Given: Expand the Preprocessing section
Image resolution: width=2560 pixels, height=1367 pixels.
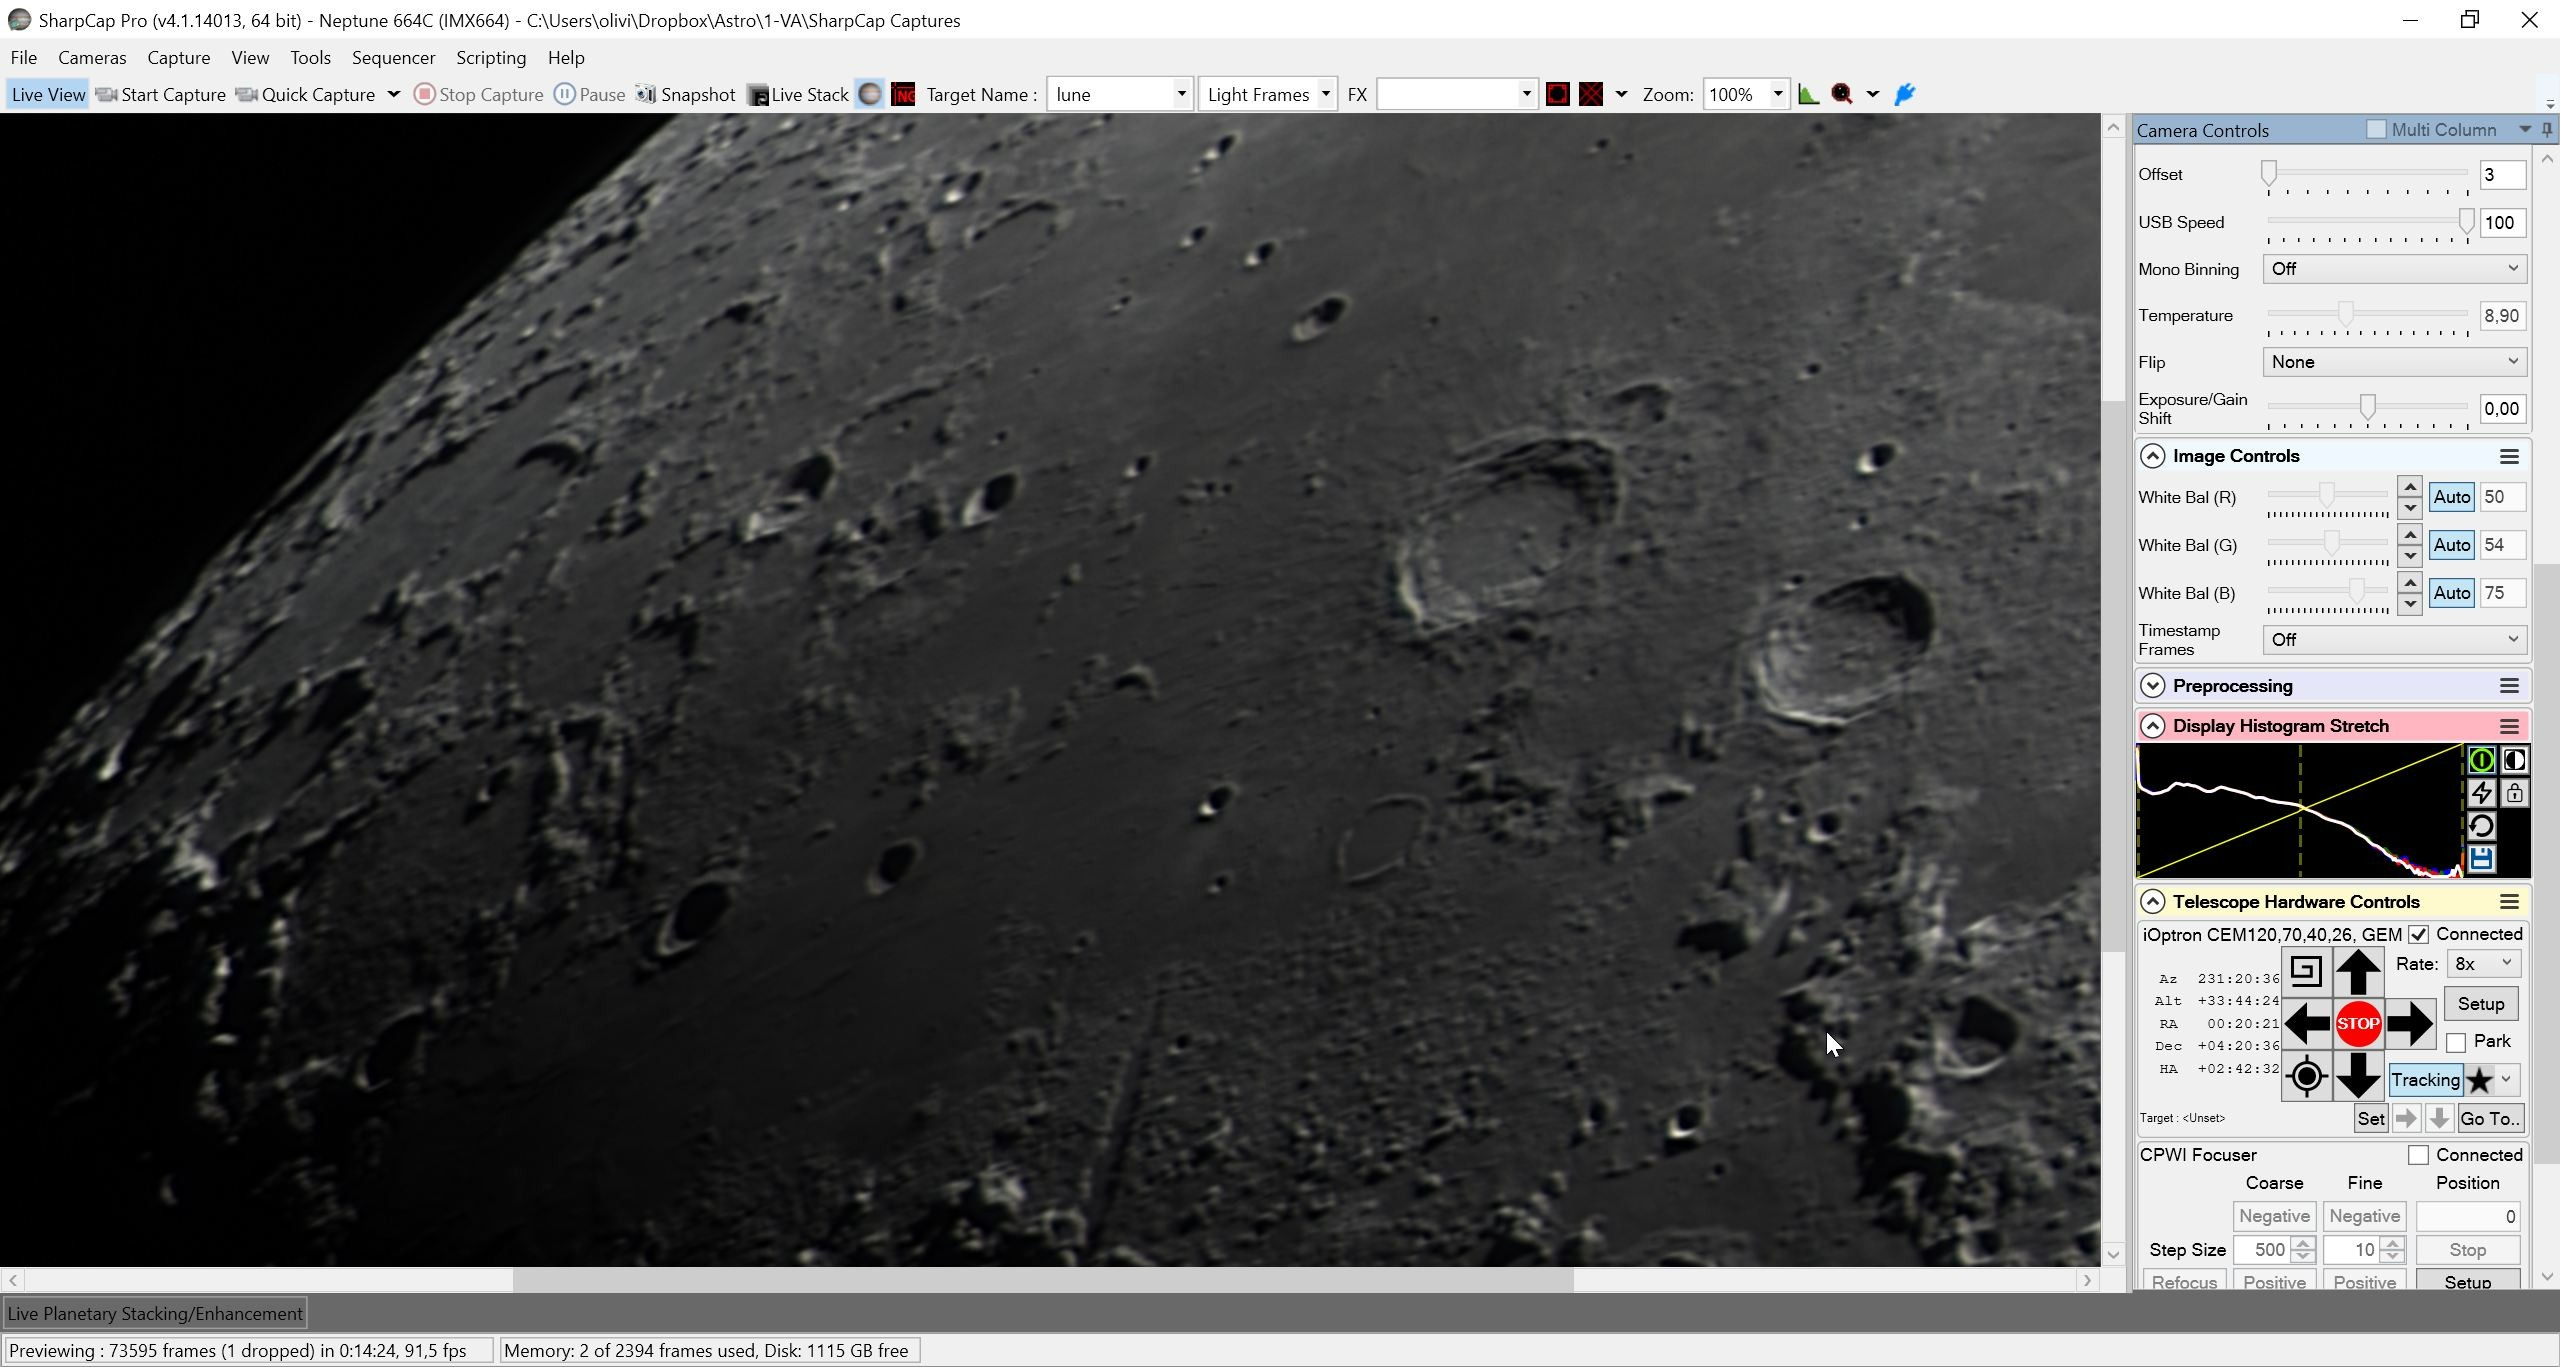Looking at the screenshot, I should (x=2153, y=686).
